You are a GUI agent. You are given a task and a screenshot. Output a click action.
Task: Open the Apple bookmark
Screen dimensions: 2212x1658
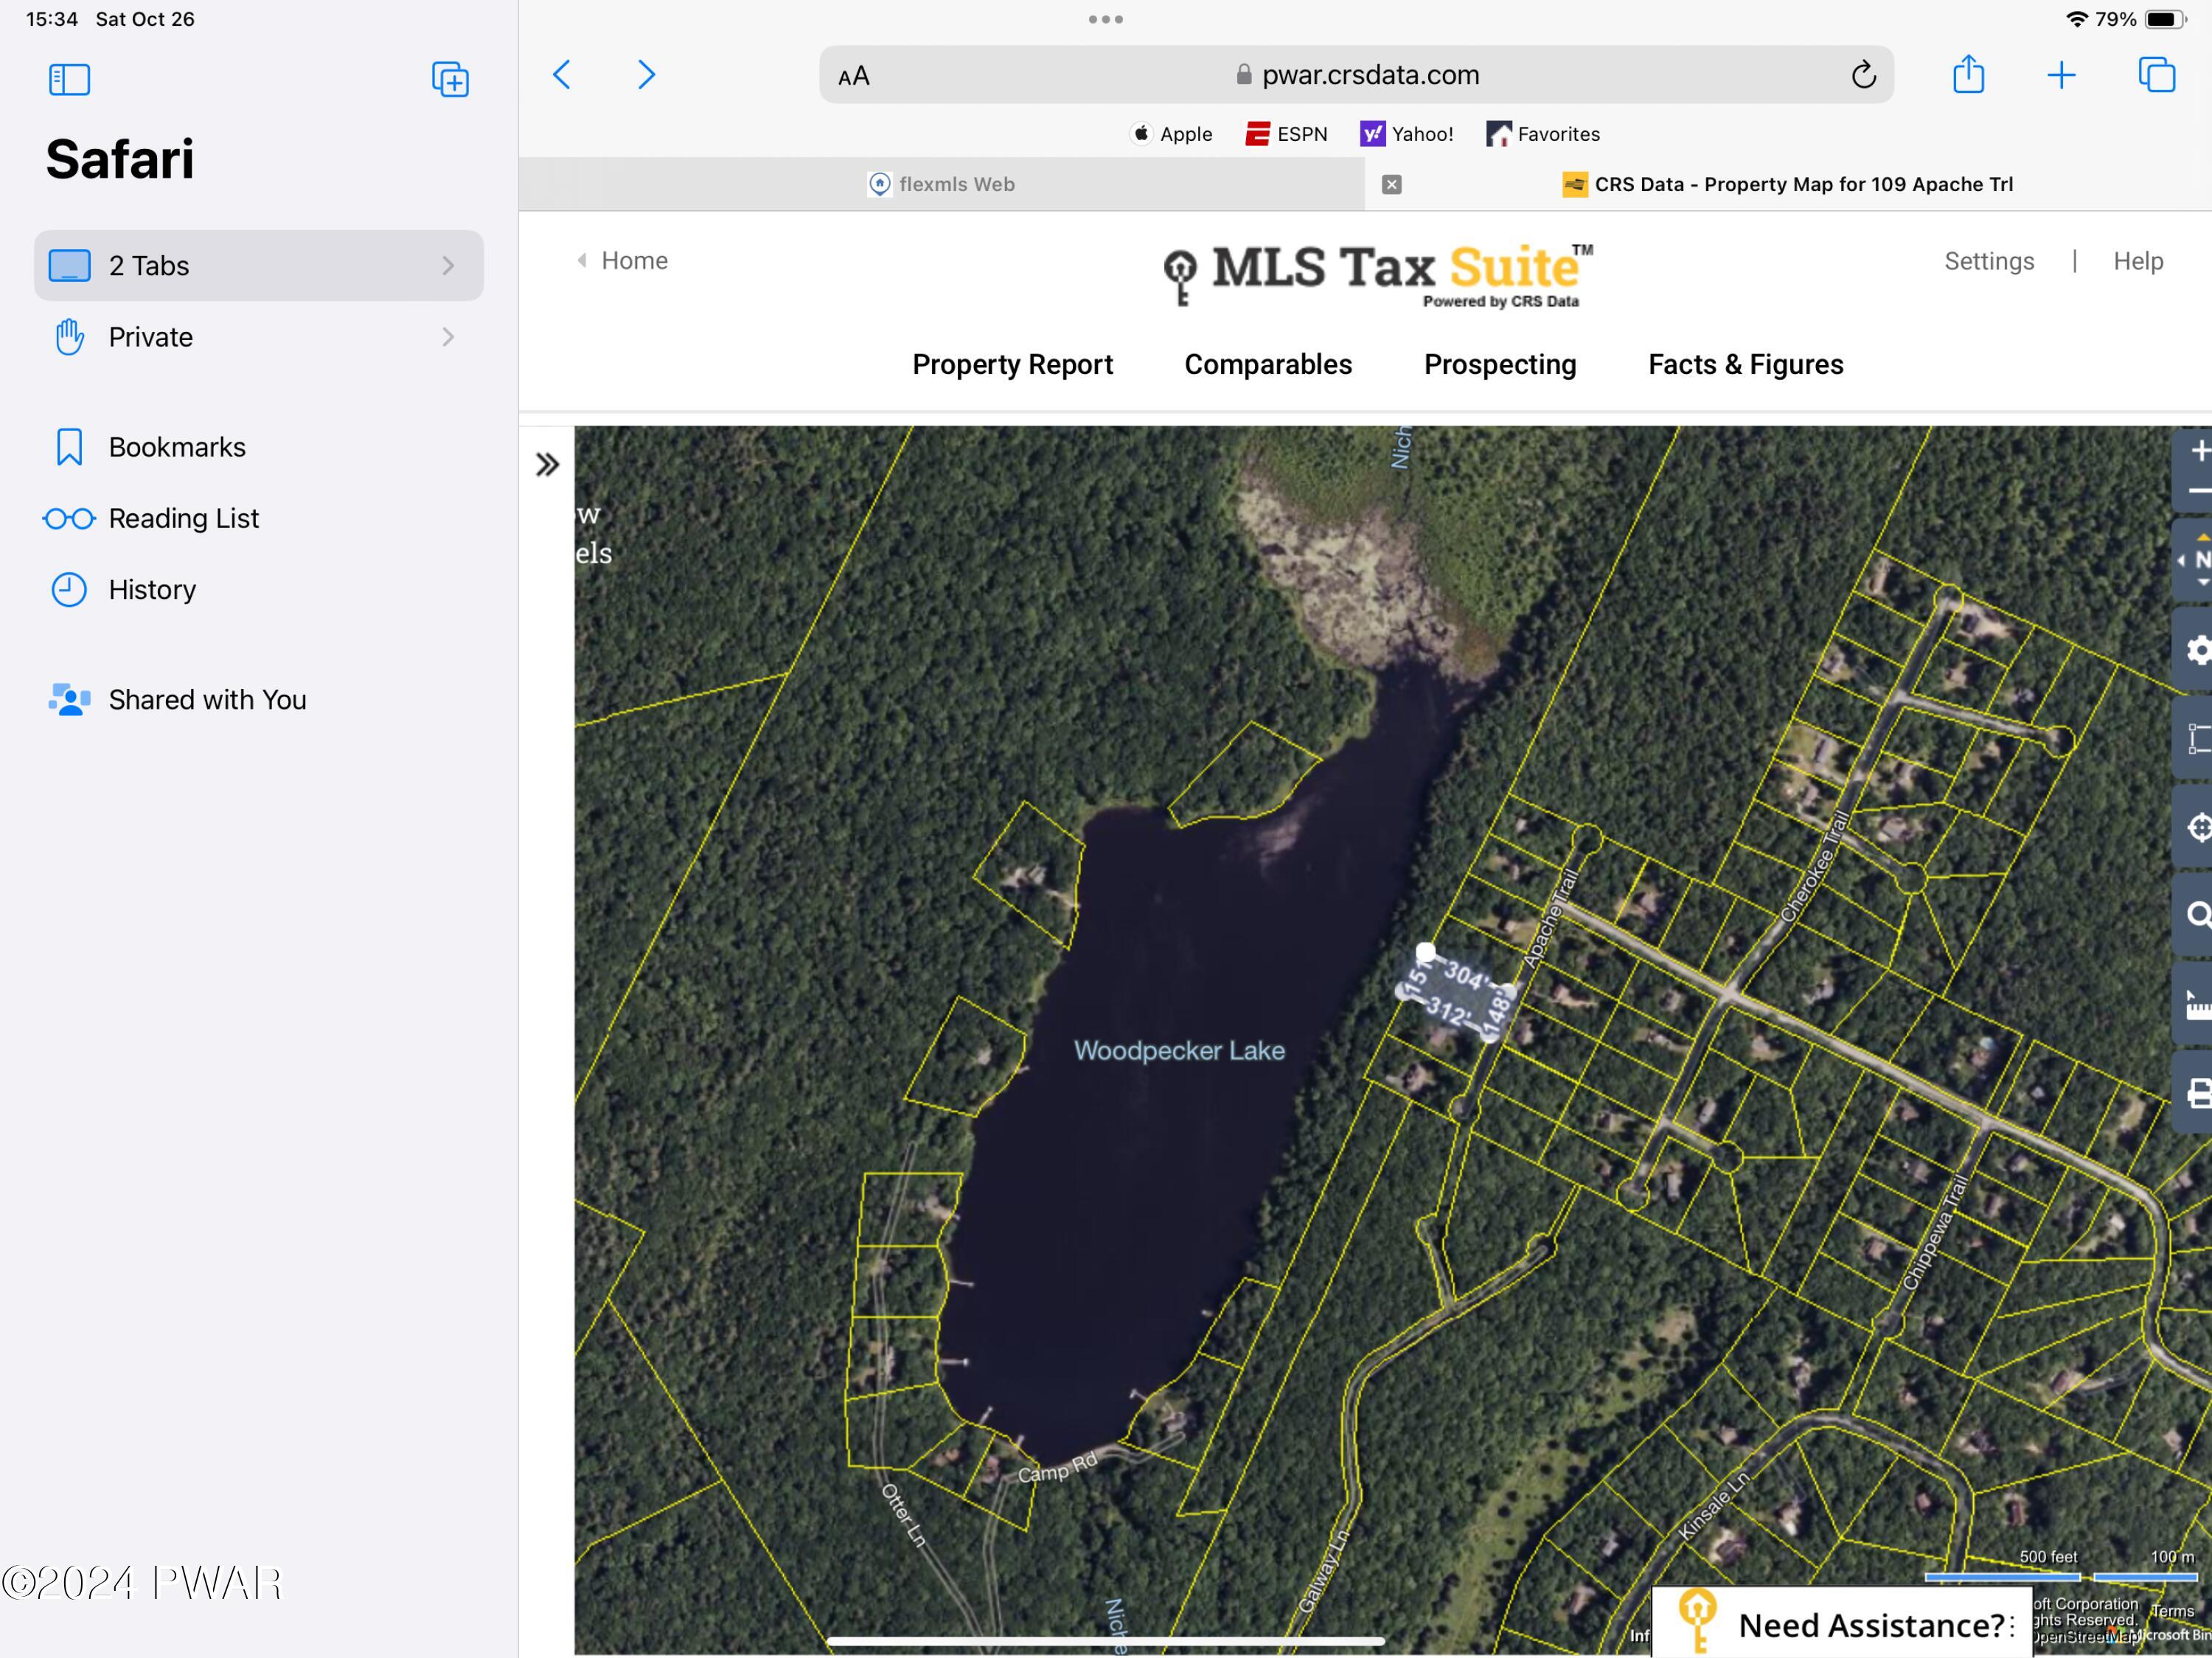coord(1171,134)
